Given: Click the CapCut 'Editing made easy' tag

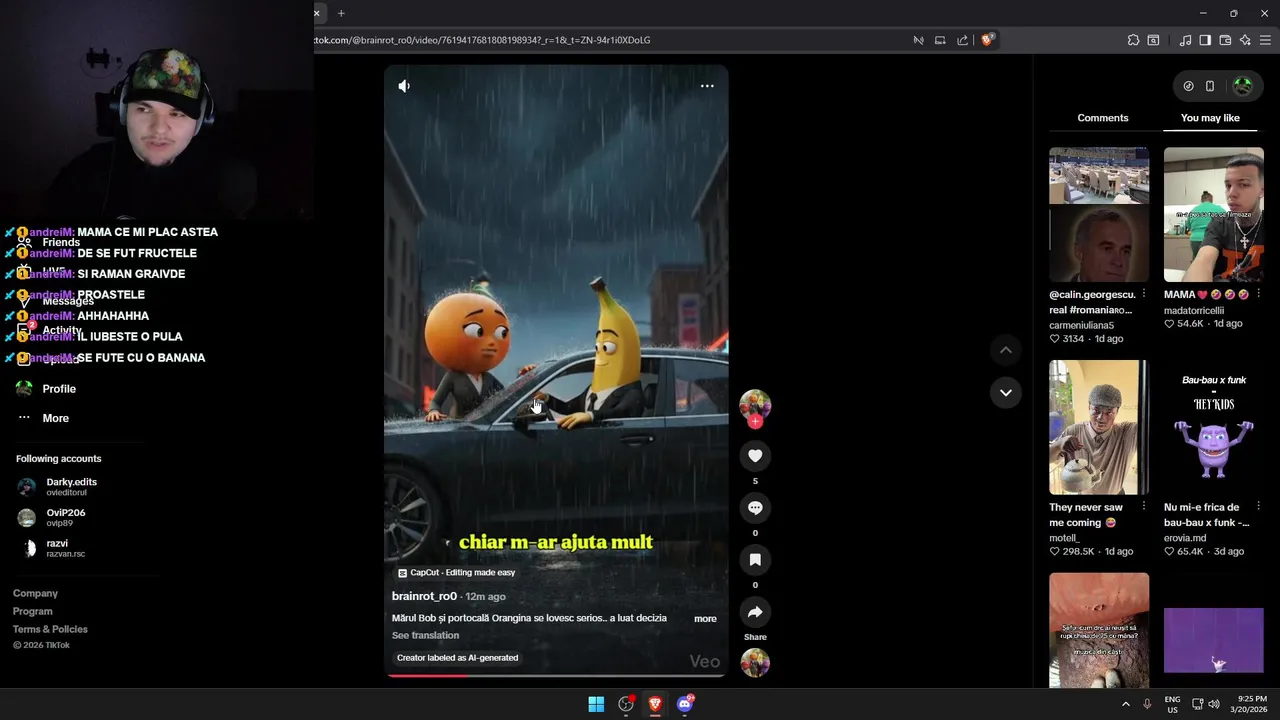Looking at the screenshot, I should (457, 573).
